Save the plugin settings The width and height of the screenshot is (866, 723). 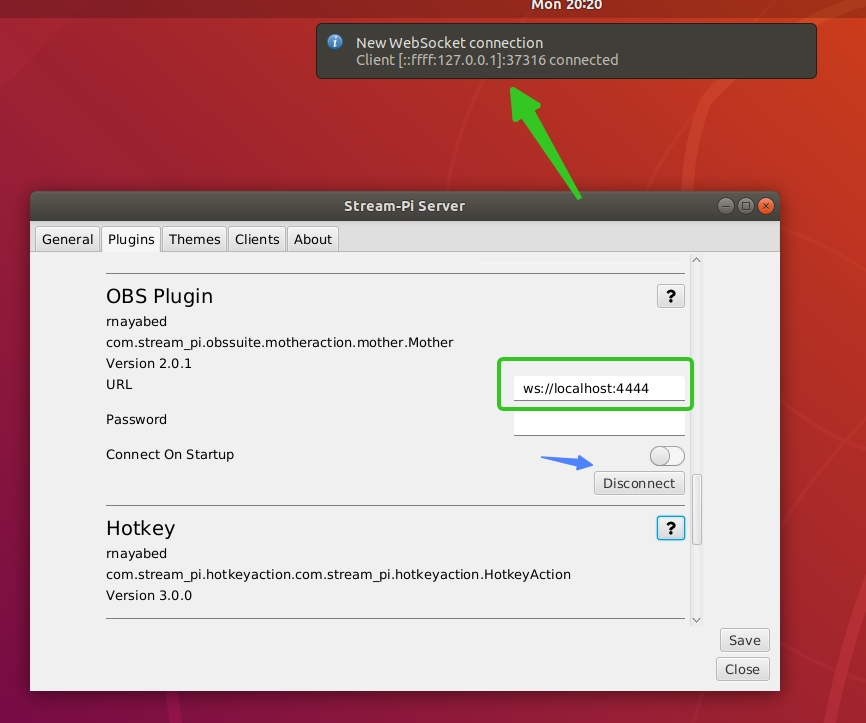coord(744,640)
